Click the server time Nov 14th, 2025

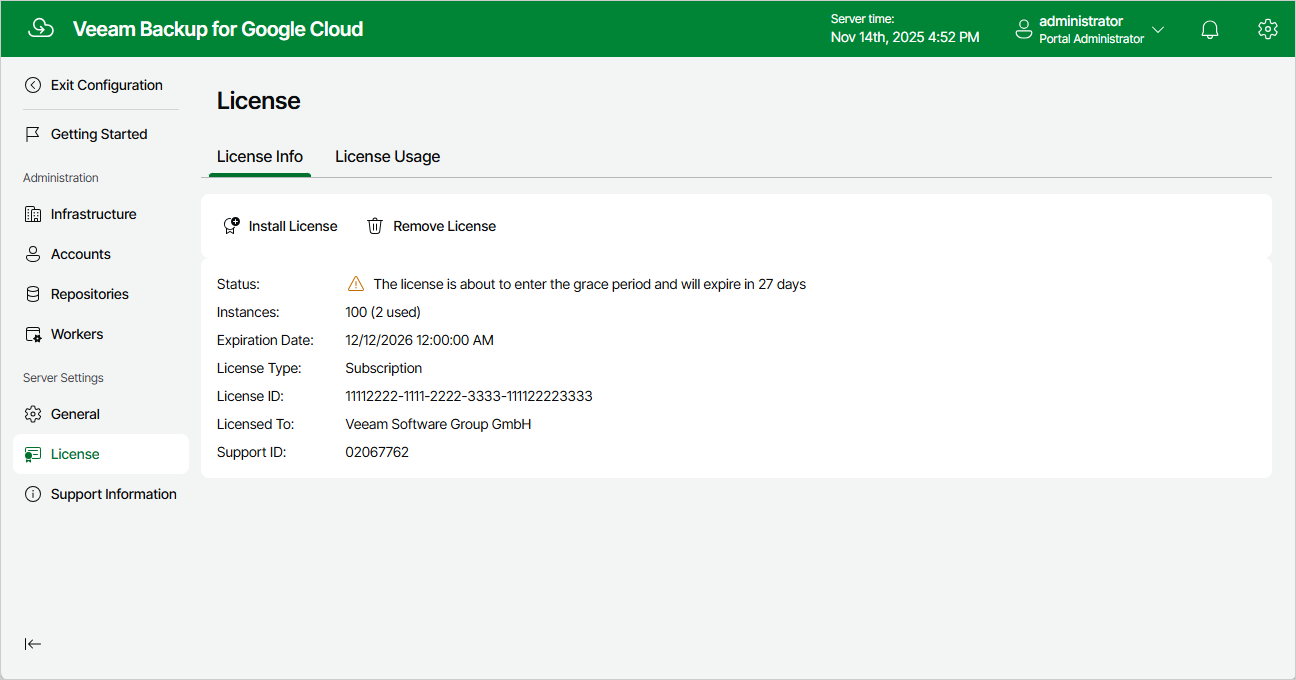point(905,37)
